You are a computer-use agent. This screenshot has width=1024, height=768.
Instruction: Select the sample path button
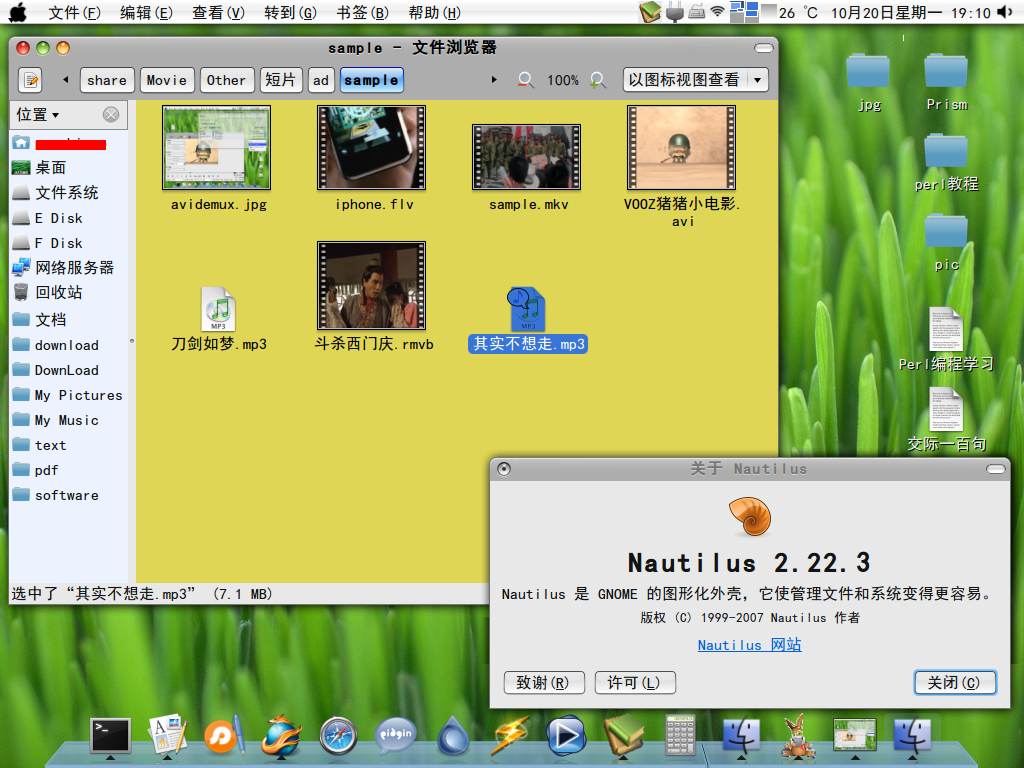371,80
